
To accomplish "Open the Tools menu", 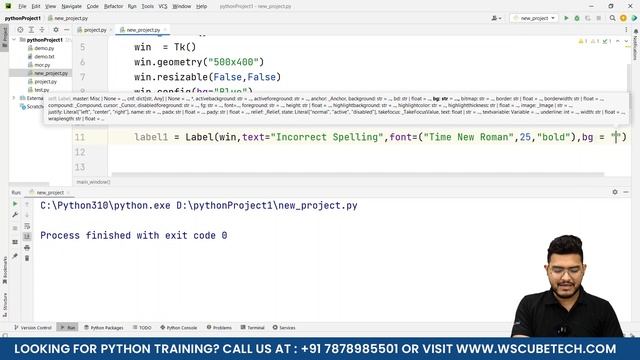I will 147,6.
